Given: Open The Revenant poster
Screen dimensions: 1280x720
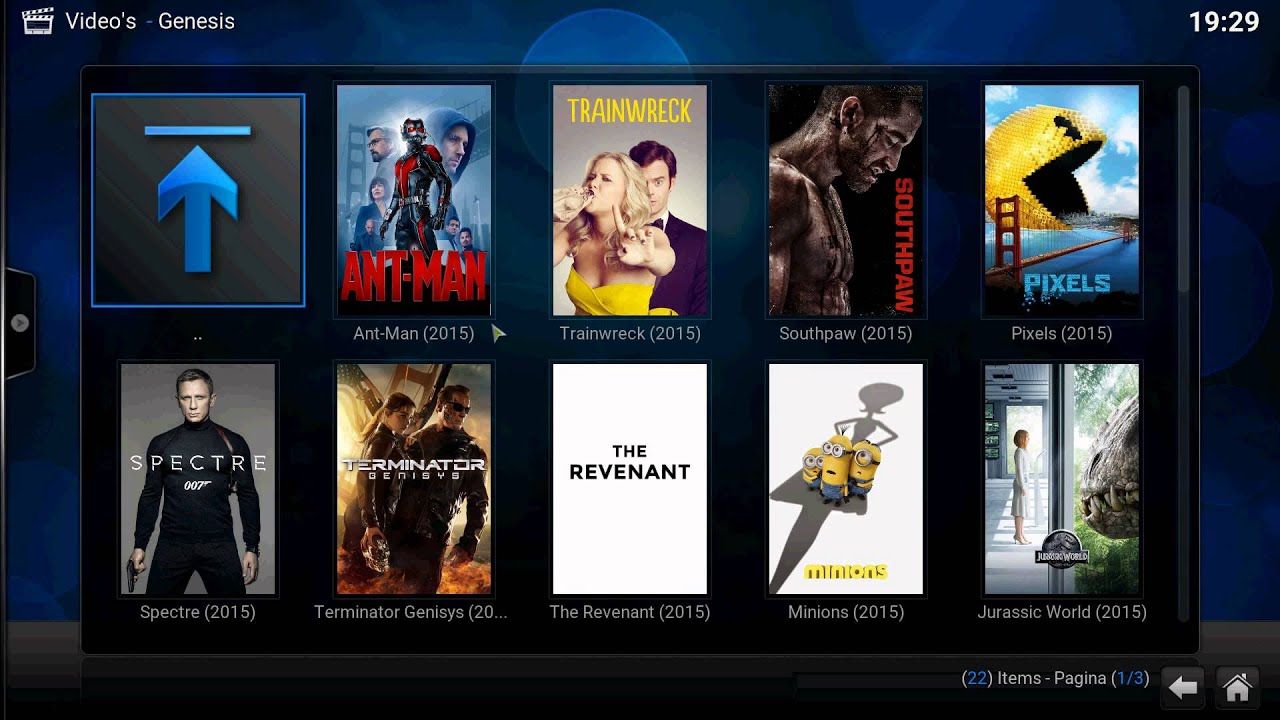Looking at the screenshot, I should pyautogui.click(x=630, y=479).
